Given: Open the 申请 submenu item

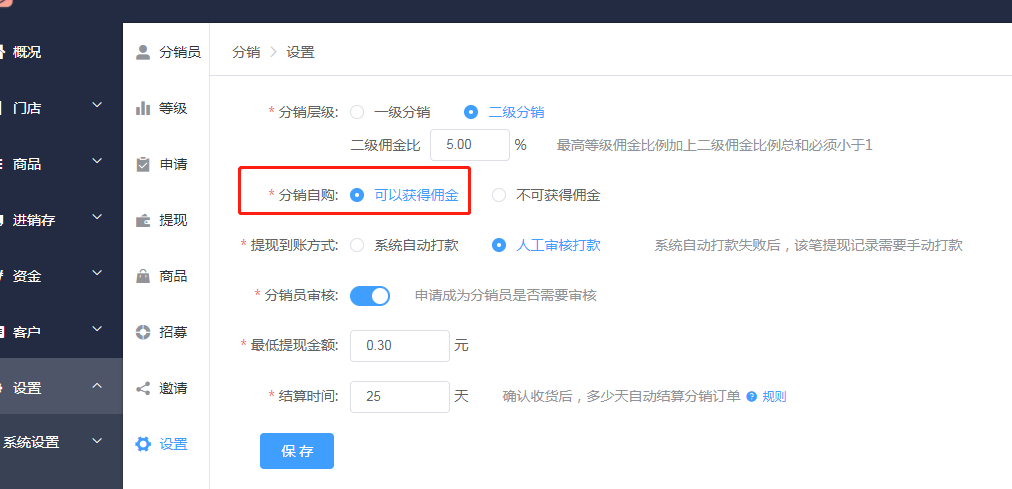Looking at the screenshot, I should (x=173, y=165).
